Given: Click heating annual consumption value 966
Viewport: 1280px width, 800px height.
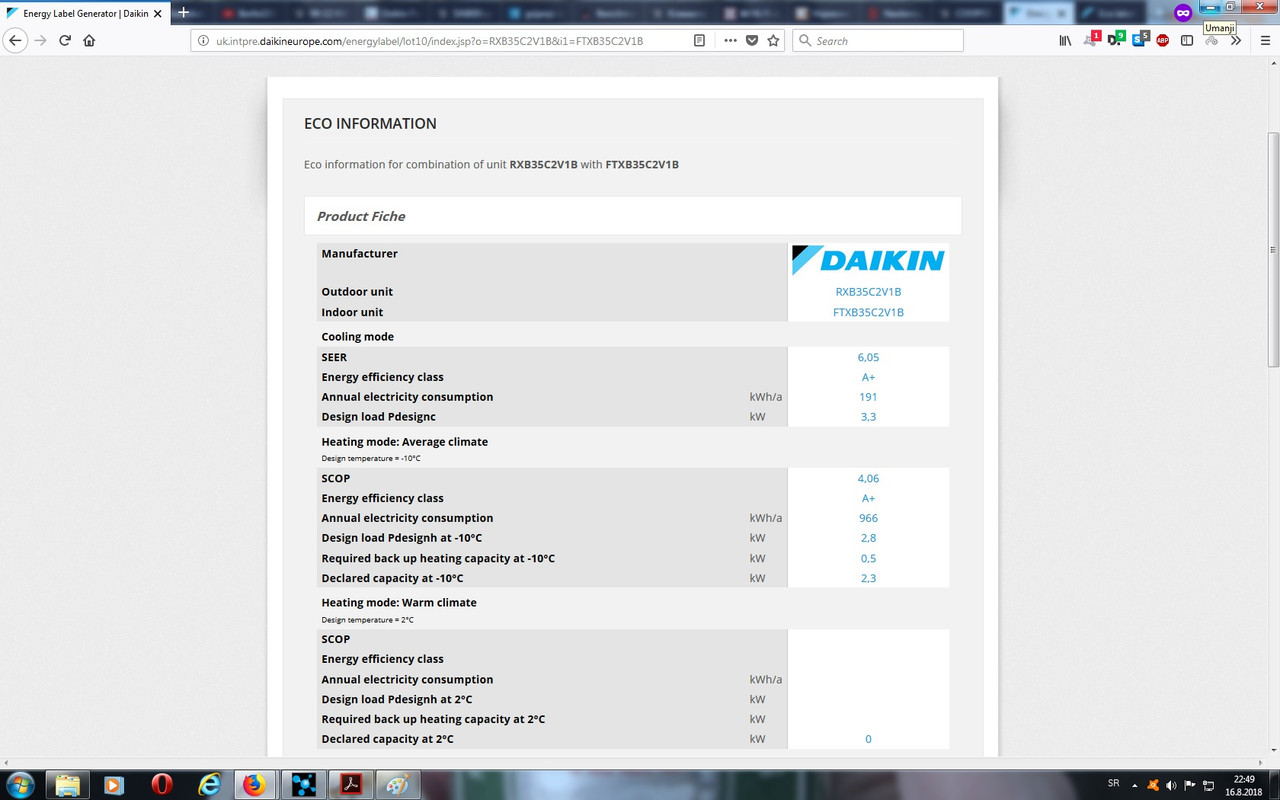Looking at the screenshot, I should (x=868, y=518).
